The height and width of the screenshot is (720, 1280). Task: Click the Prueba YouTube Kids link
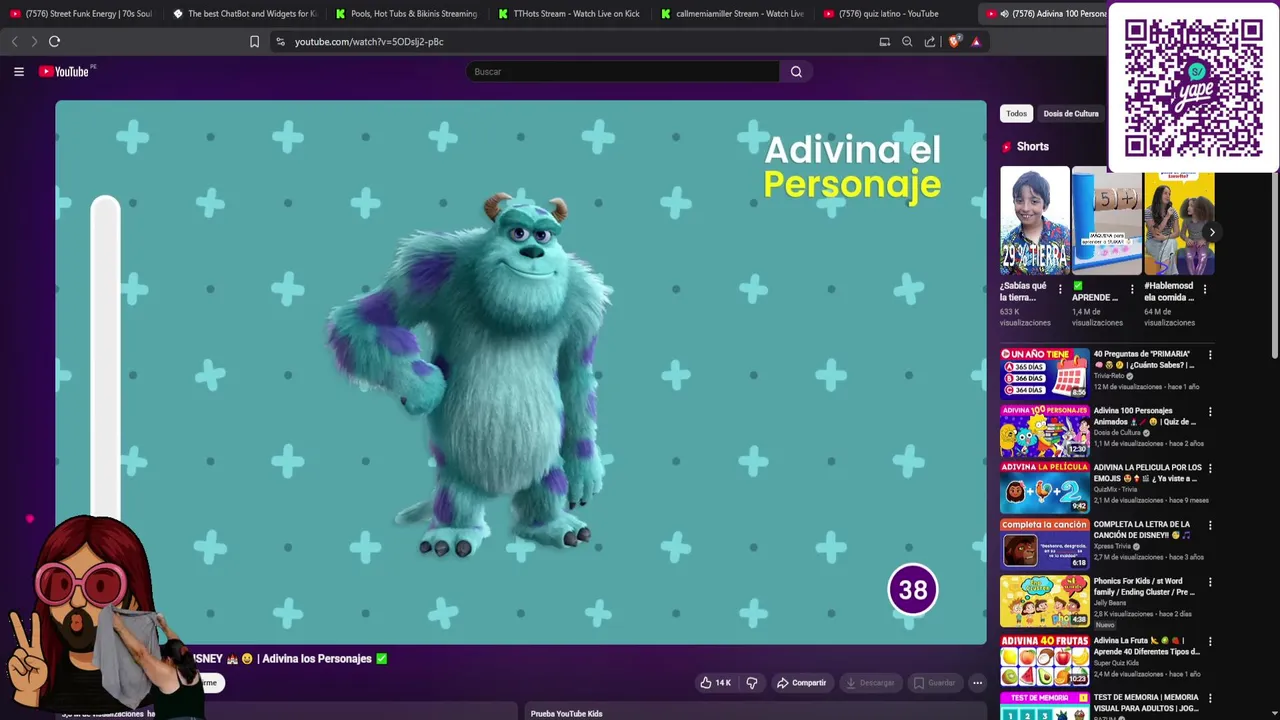566,714
